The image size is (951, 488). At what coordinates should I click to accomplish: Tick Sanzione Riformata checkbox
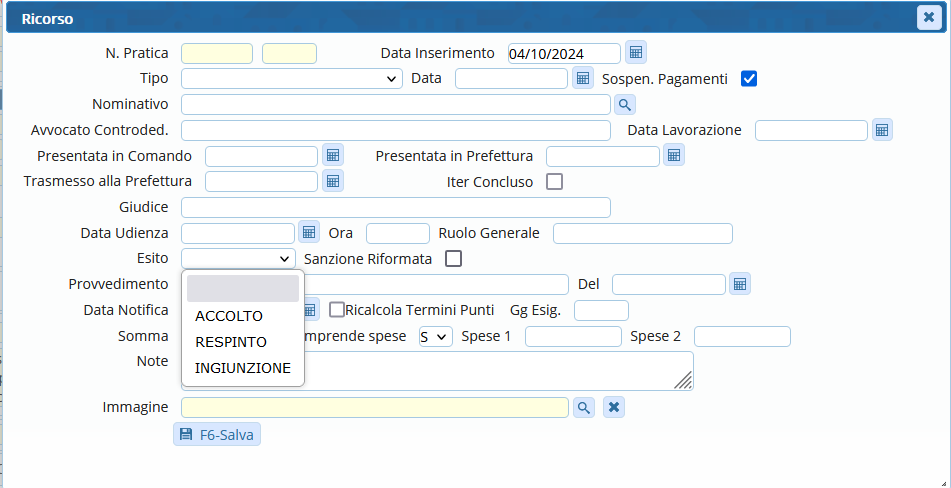point(453,259)
